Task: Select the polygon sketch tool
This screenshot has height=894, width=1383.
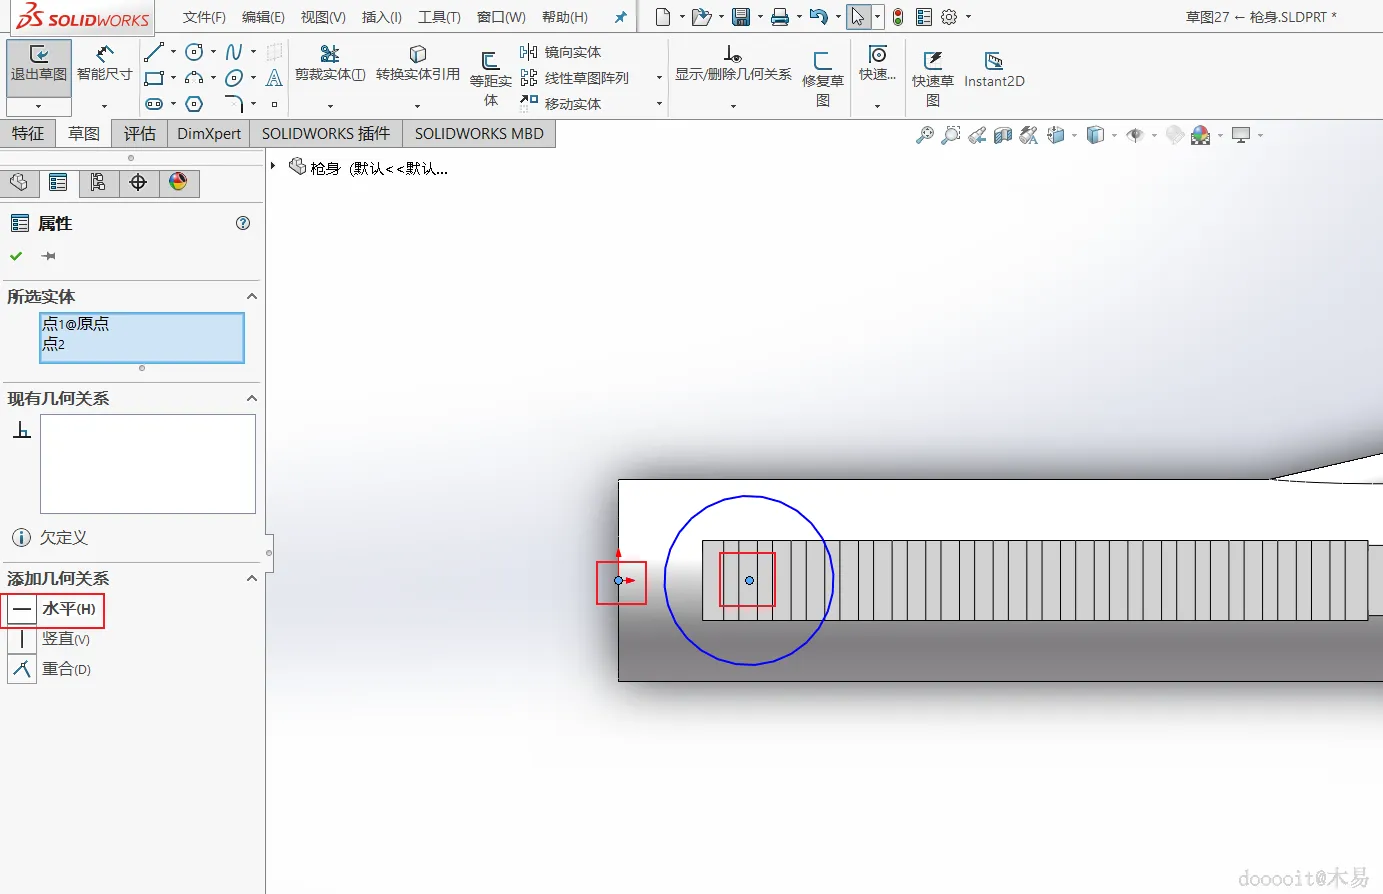Action: [x=194, y=104]
